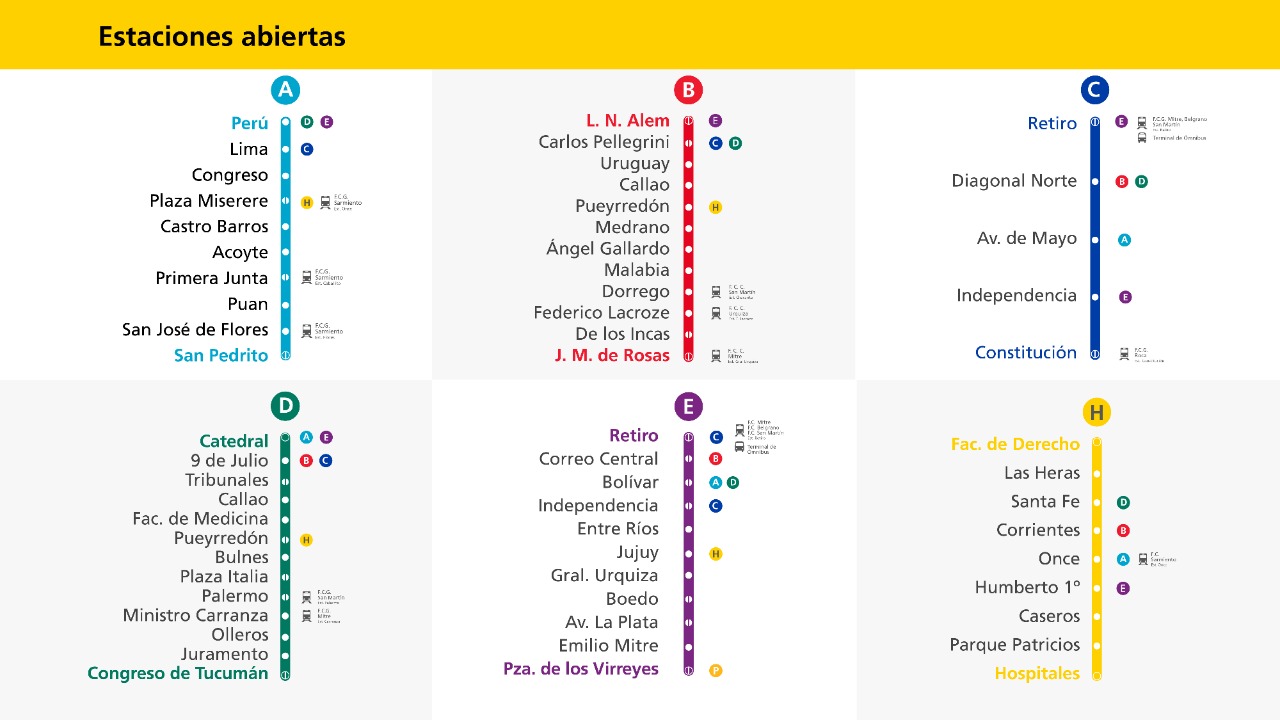Click the train icon next to Federico Lacroze
1280x720 pixels.
(716, 313)
